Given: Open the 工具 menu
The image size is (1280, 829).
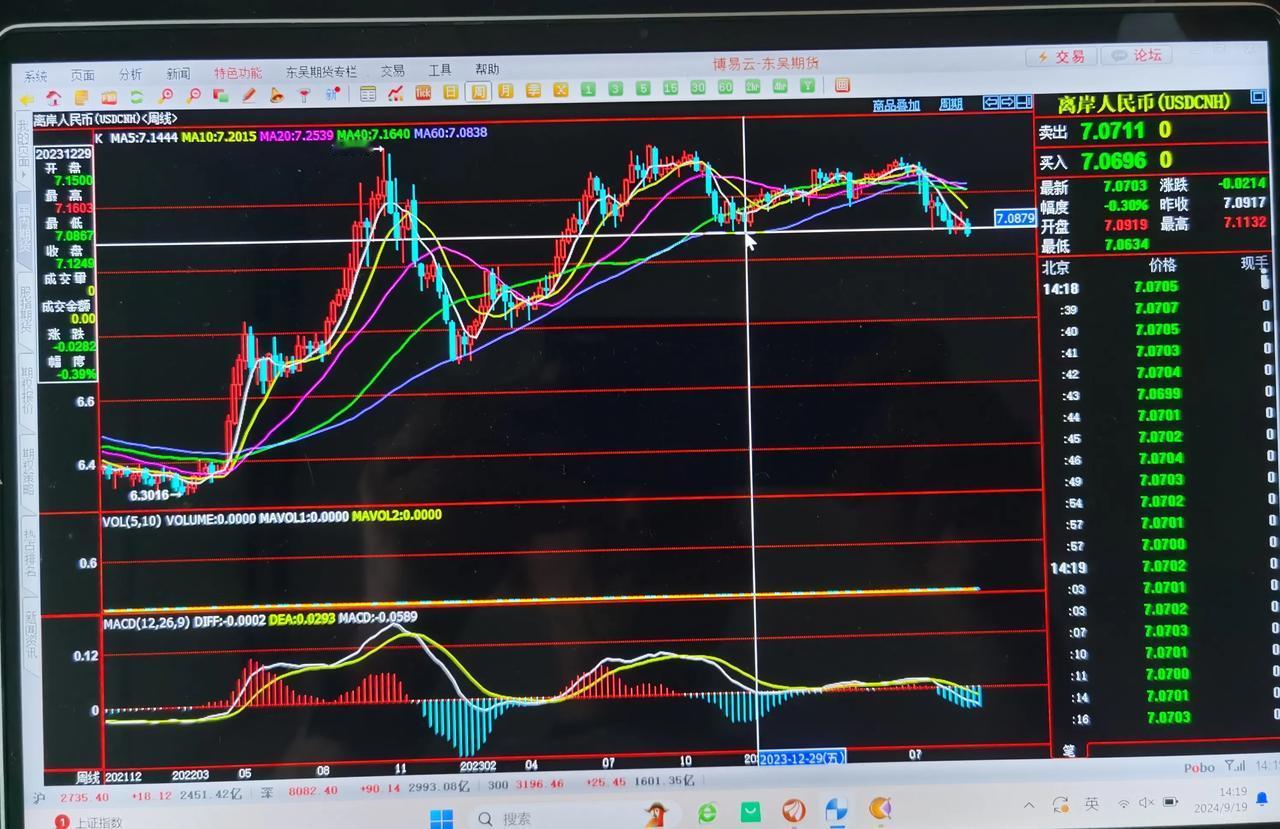Looking at the screenshot, I should (x=440, y=70).
